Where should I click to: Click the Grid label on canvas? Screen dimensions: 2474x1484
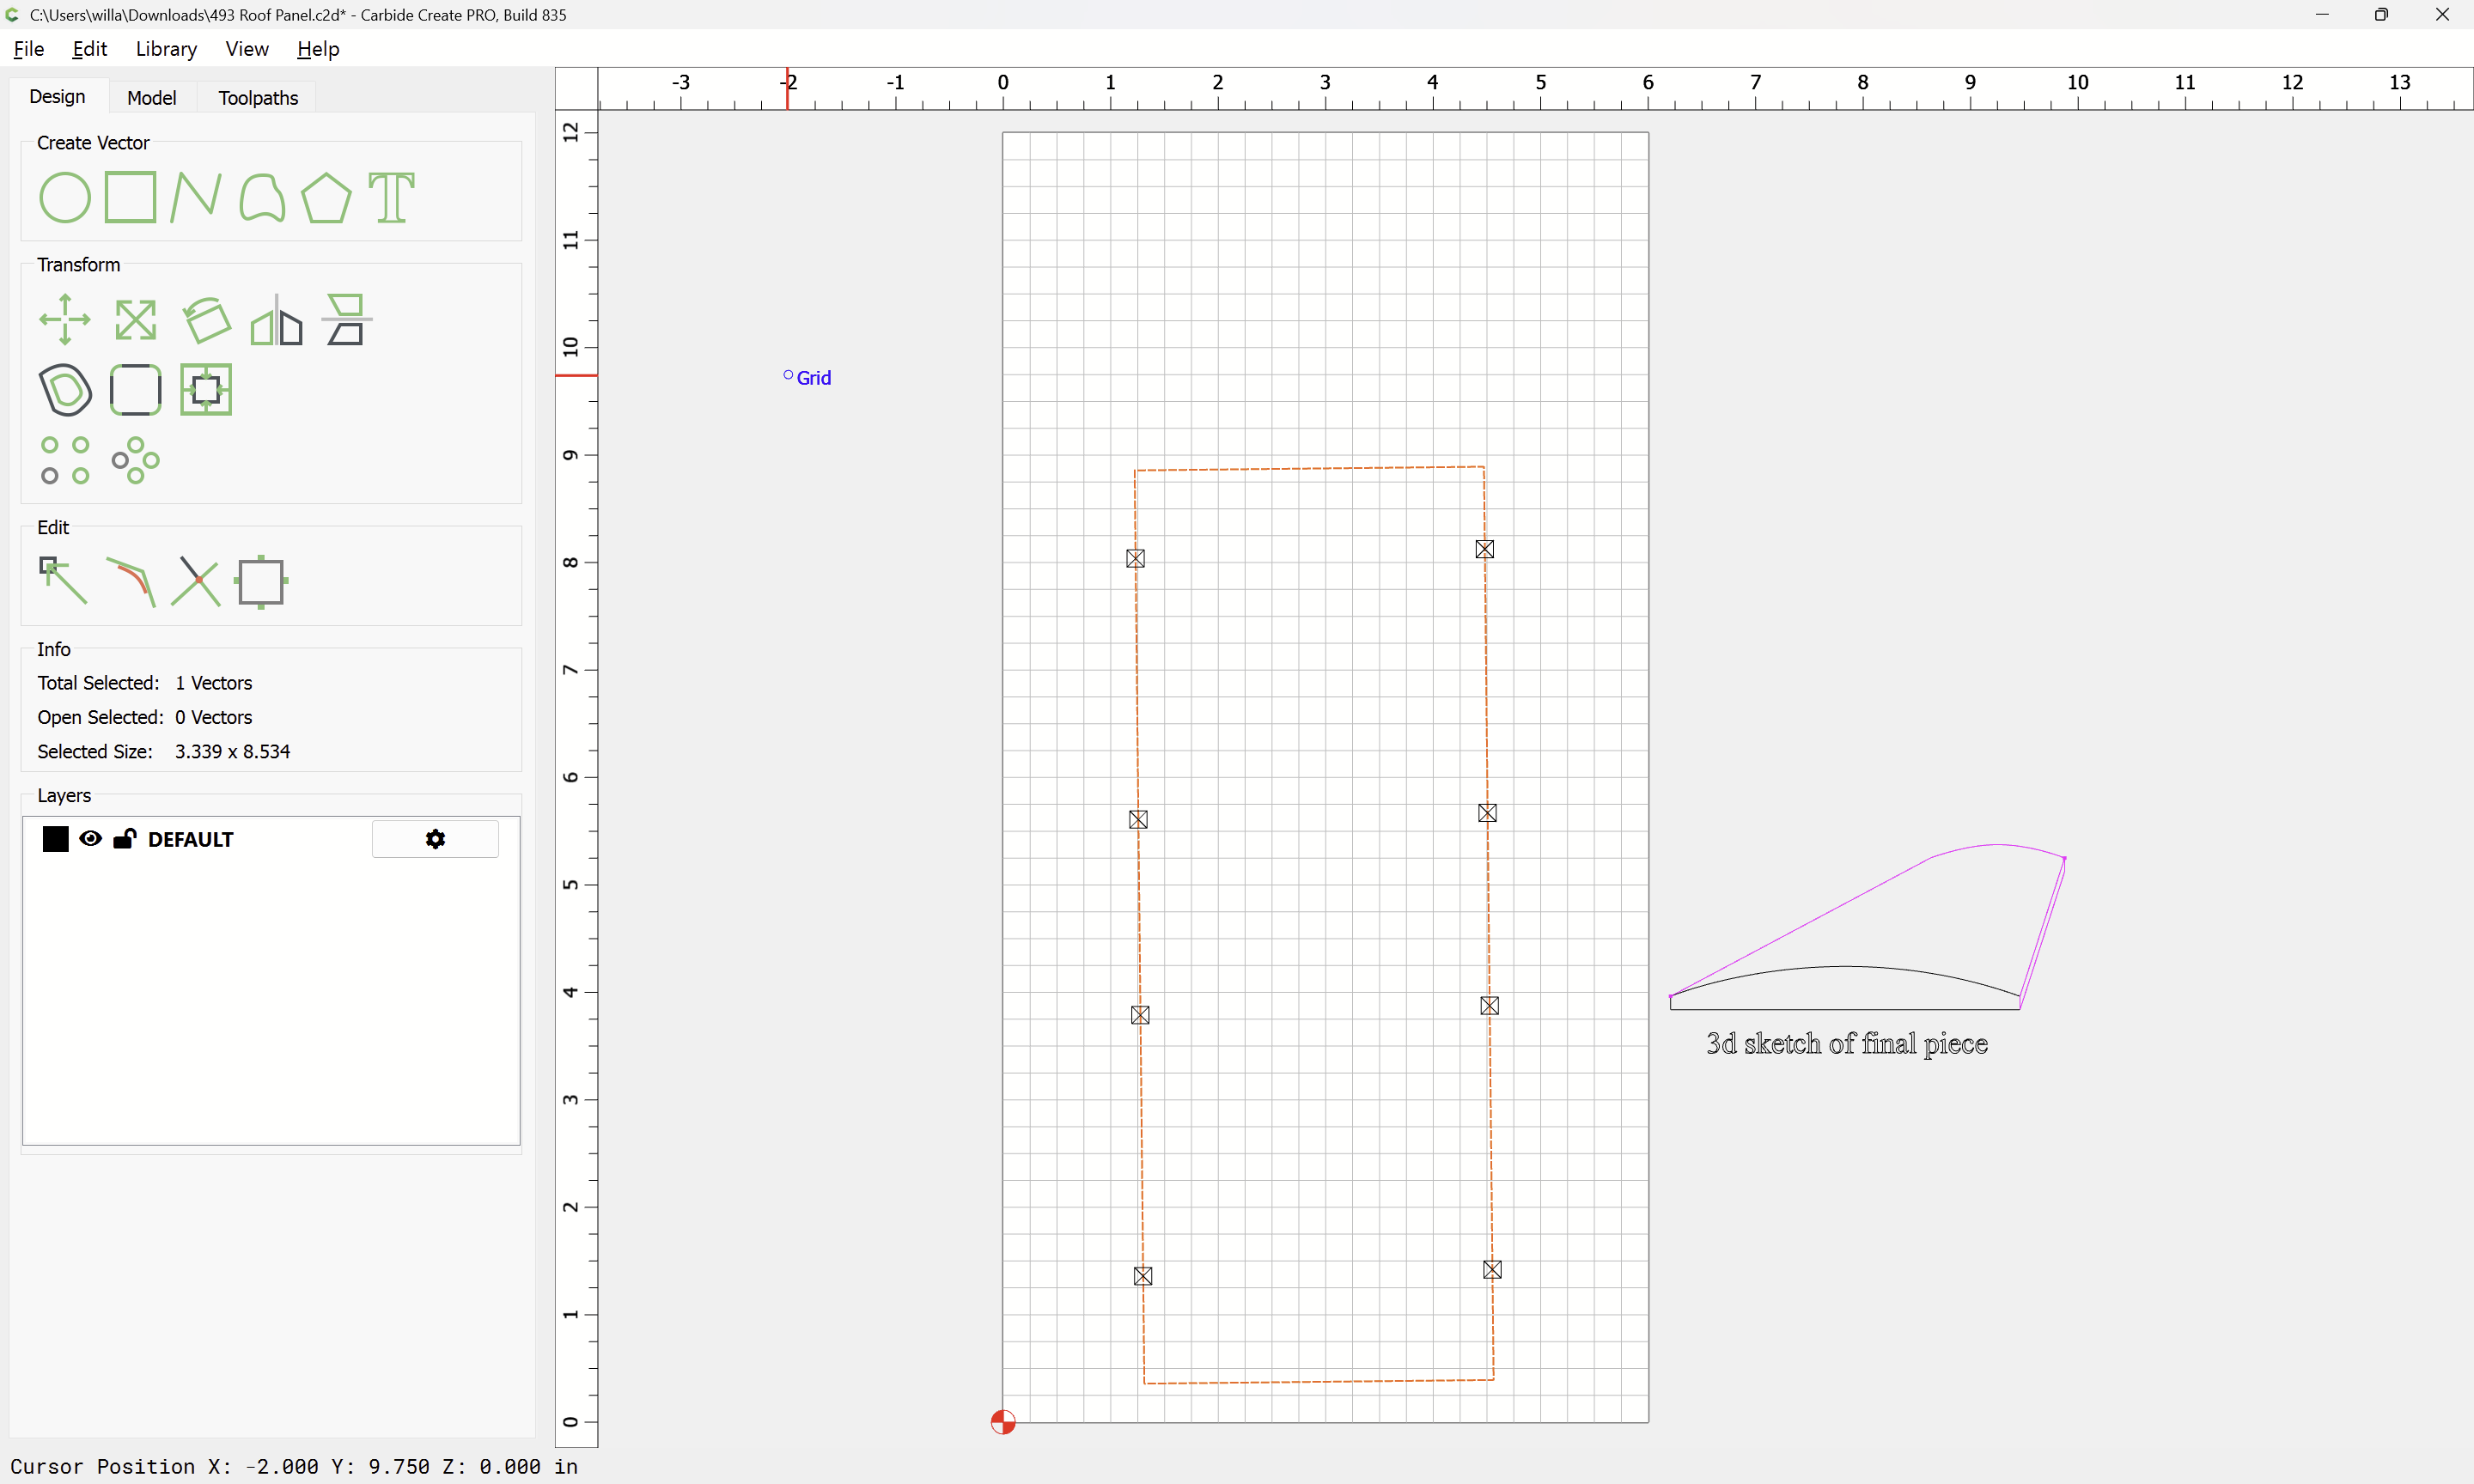(813, 378)
